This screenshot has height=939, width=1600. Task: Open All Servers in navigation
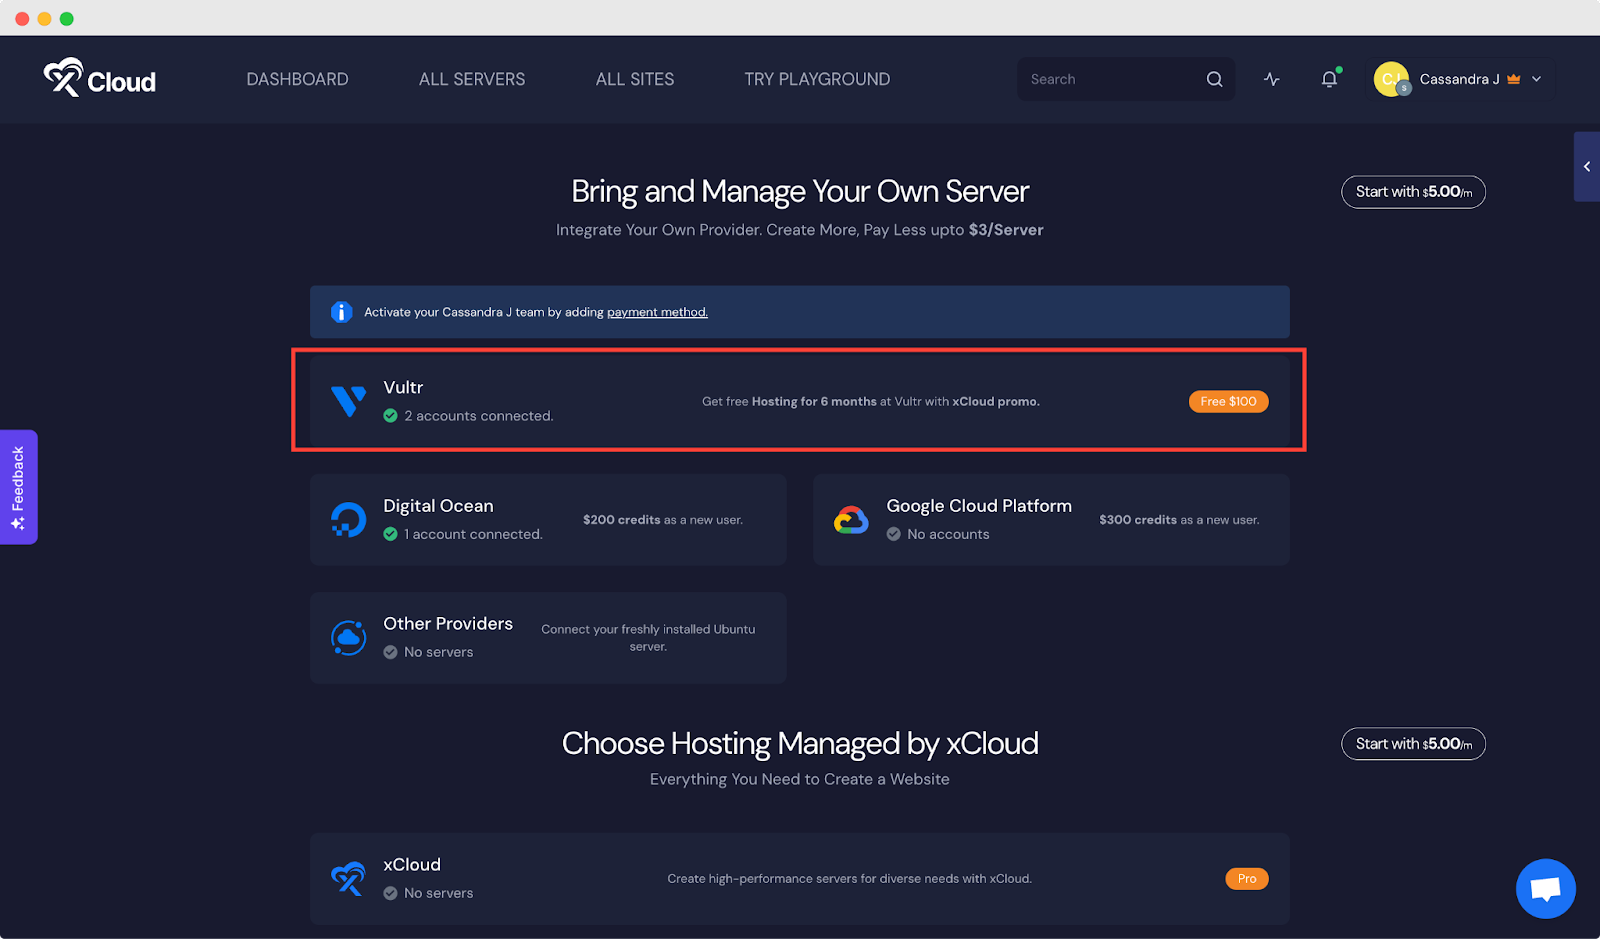472,79
